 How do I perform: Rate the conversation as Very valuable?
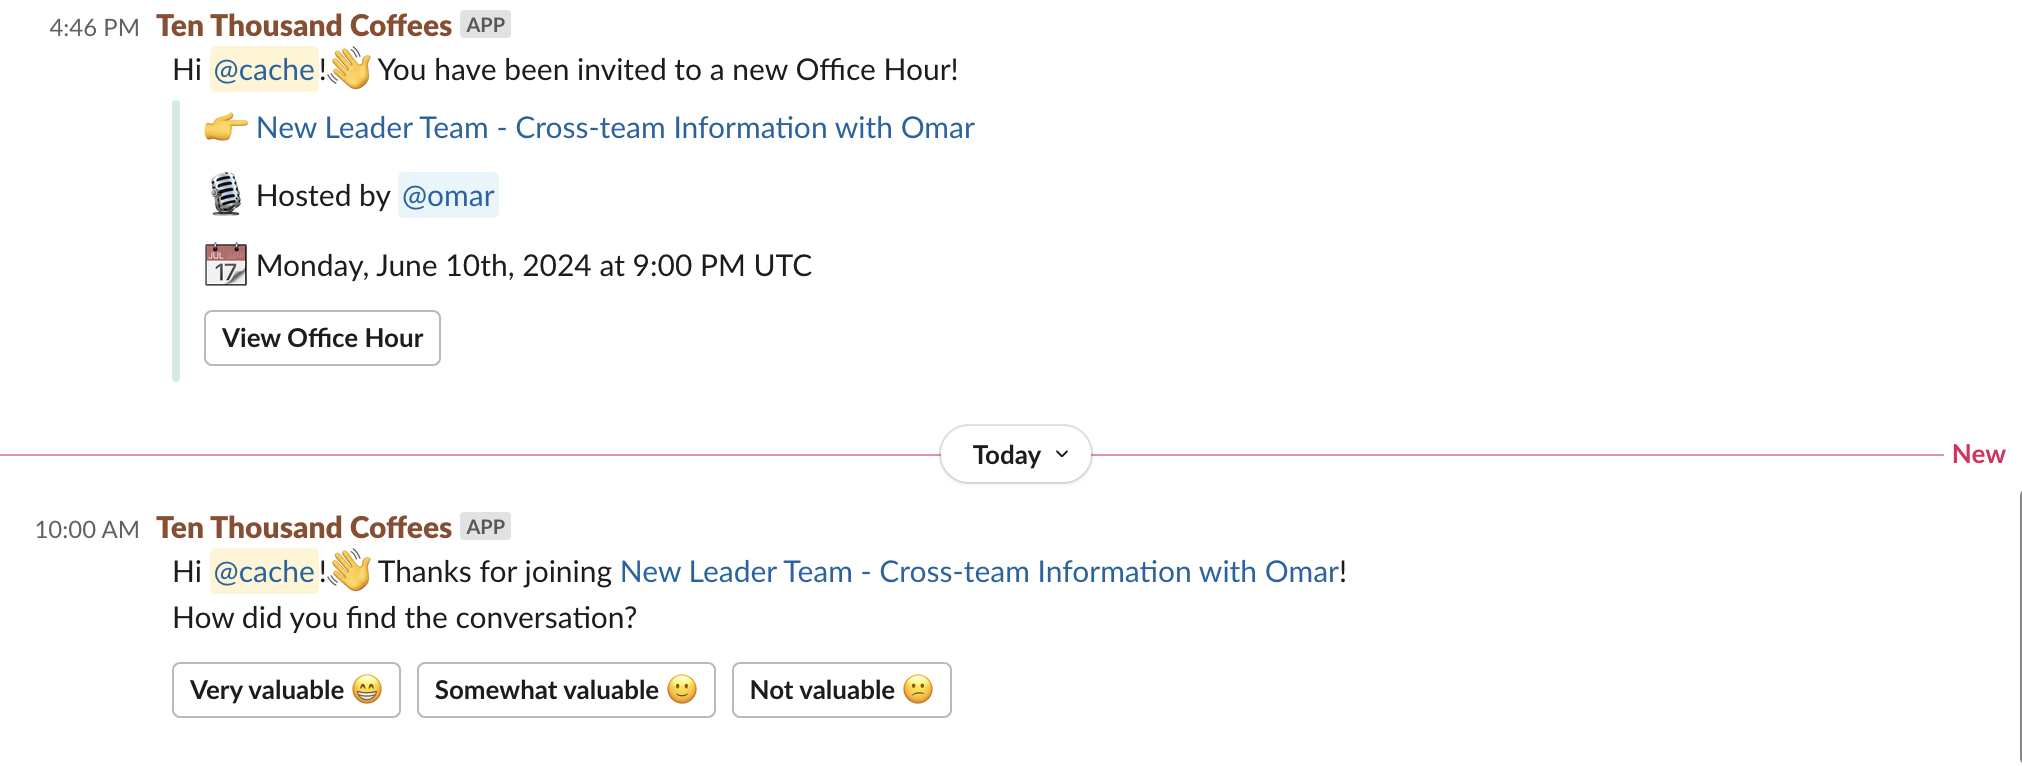[x=286, y=690]
